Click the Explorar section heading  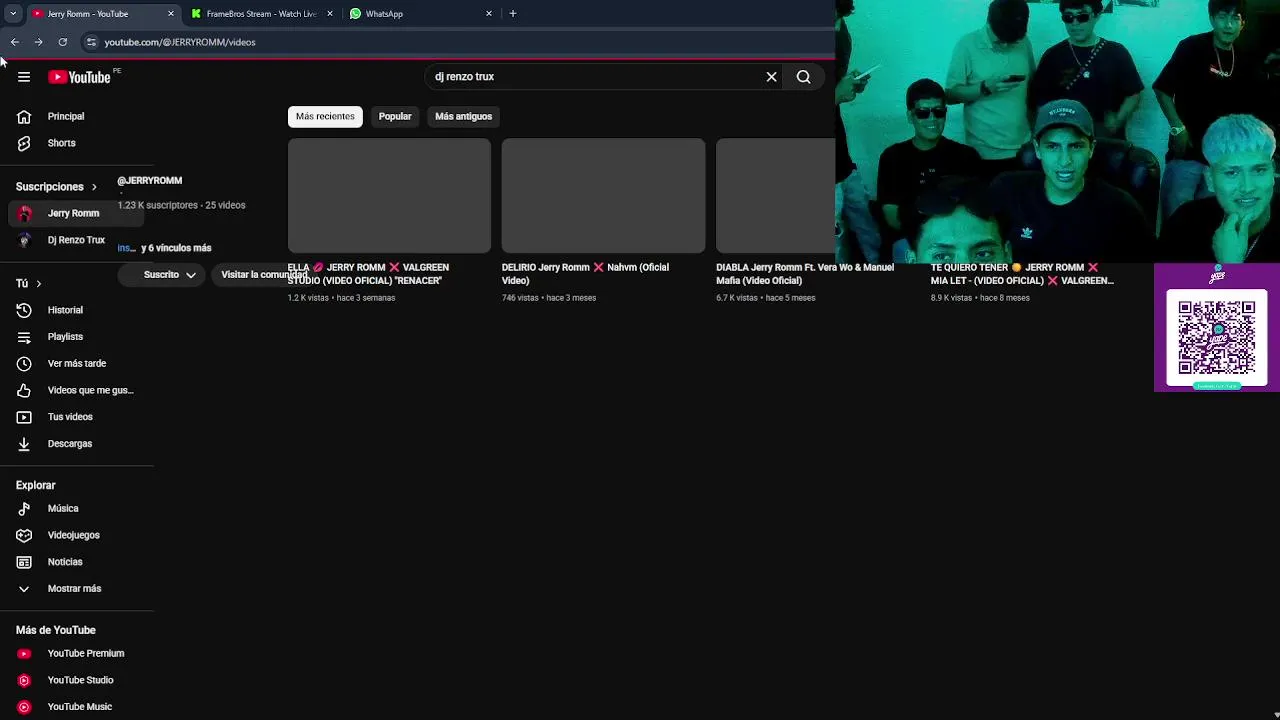(36, 485)
